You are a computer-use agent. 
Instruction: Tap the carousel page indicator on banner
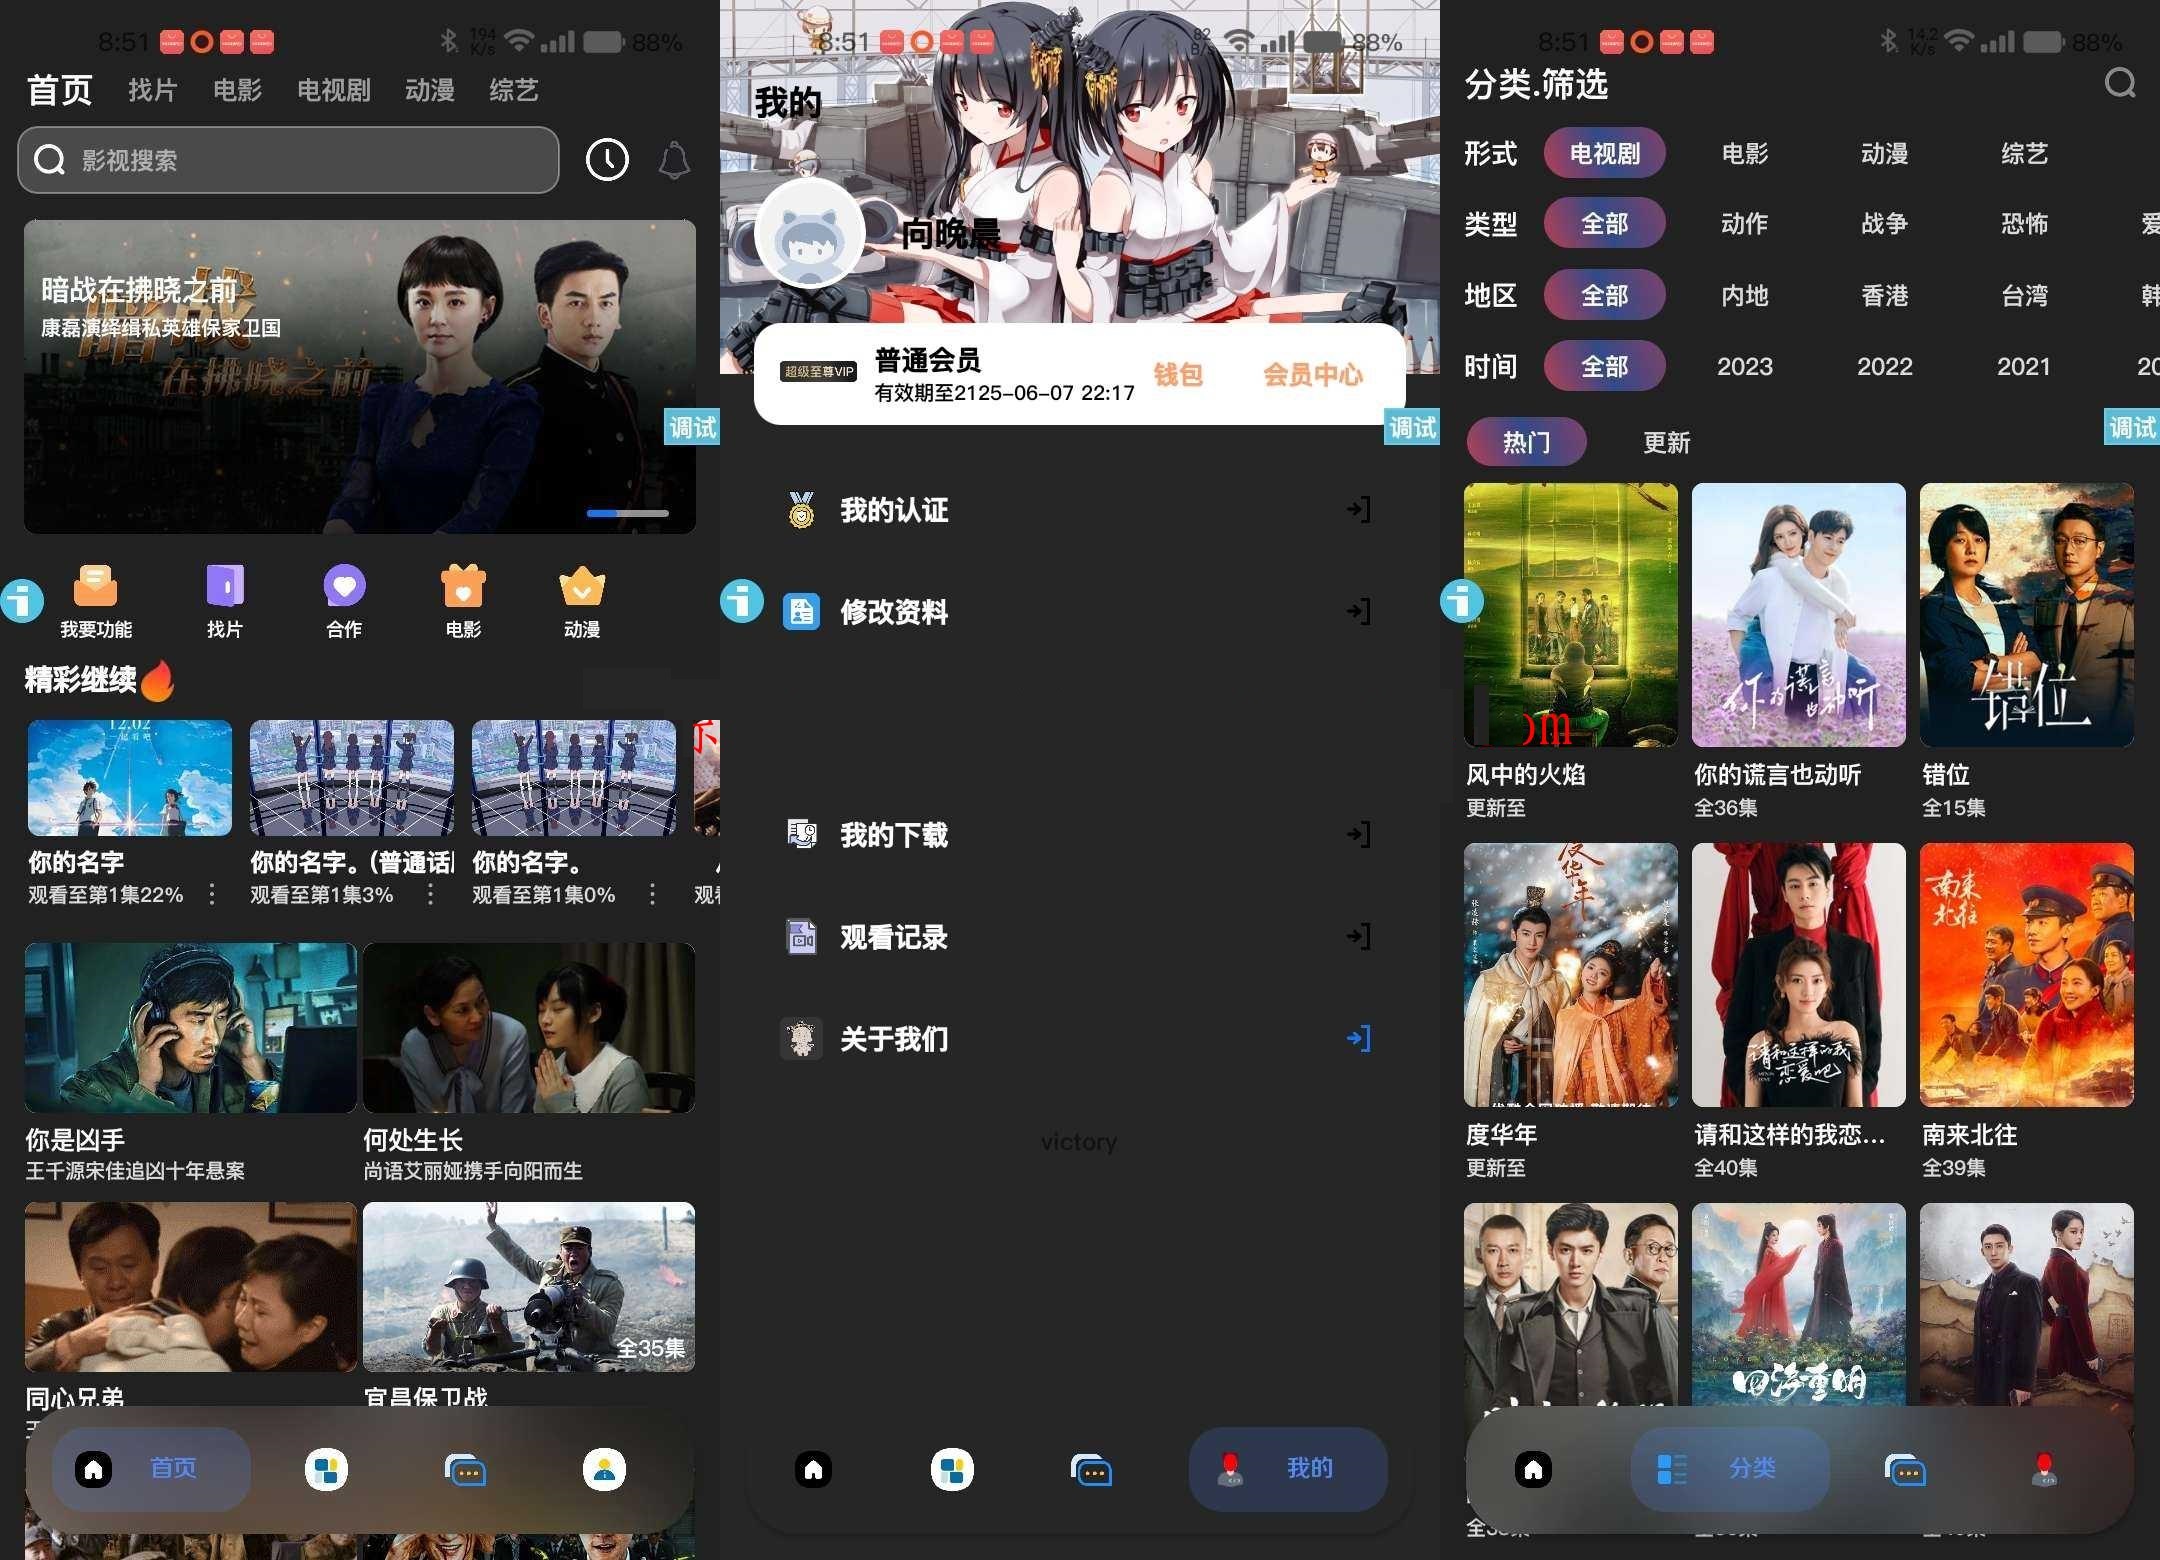(628, 513)
